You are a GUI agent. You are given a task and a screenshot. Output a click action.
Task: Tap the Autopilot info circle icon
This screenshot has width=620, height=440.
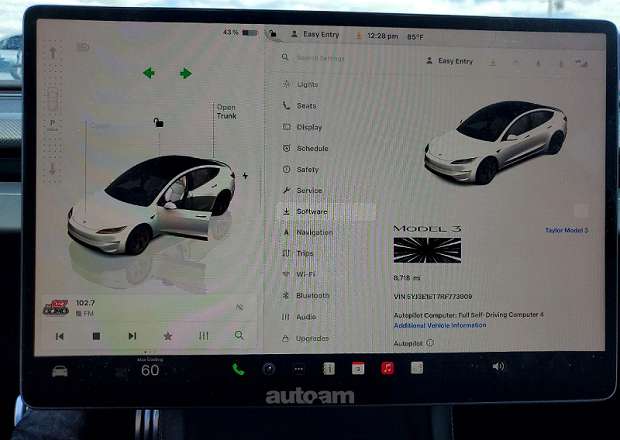pyautogui.click(x=430, y=343)
